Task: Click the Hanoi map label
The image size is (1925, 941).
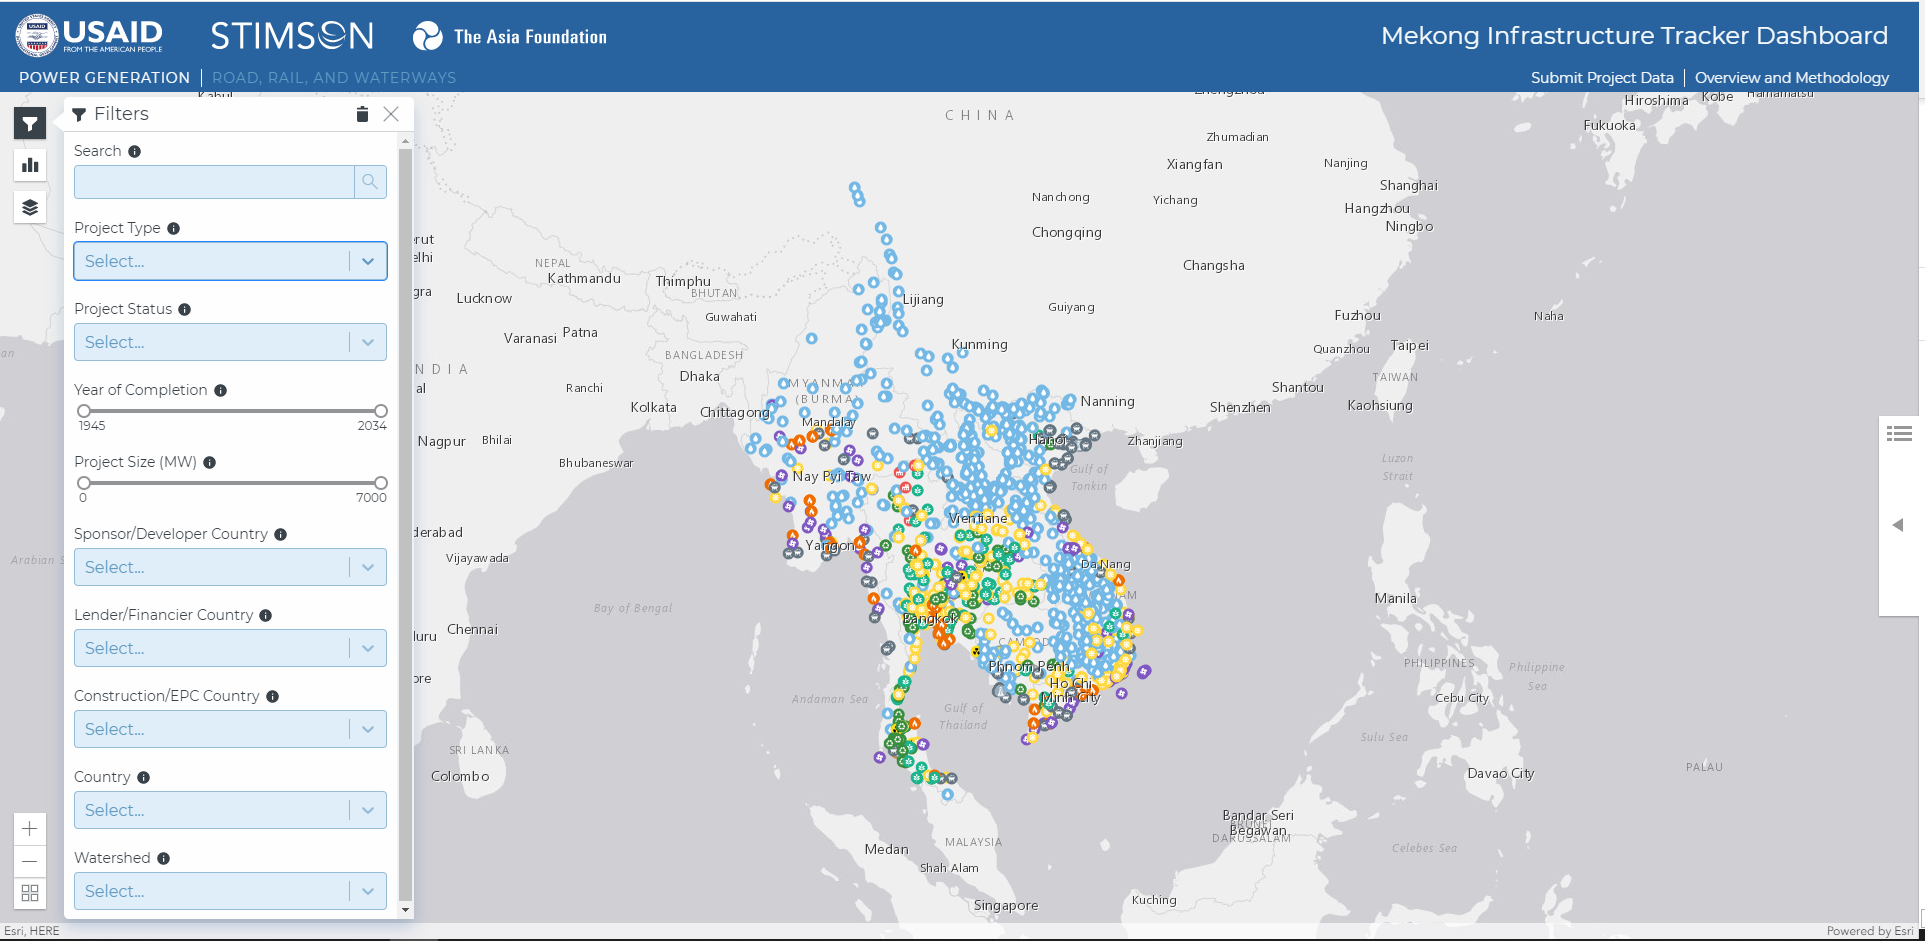Action: tap(1048, 440)
